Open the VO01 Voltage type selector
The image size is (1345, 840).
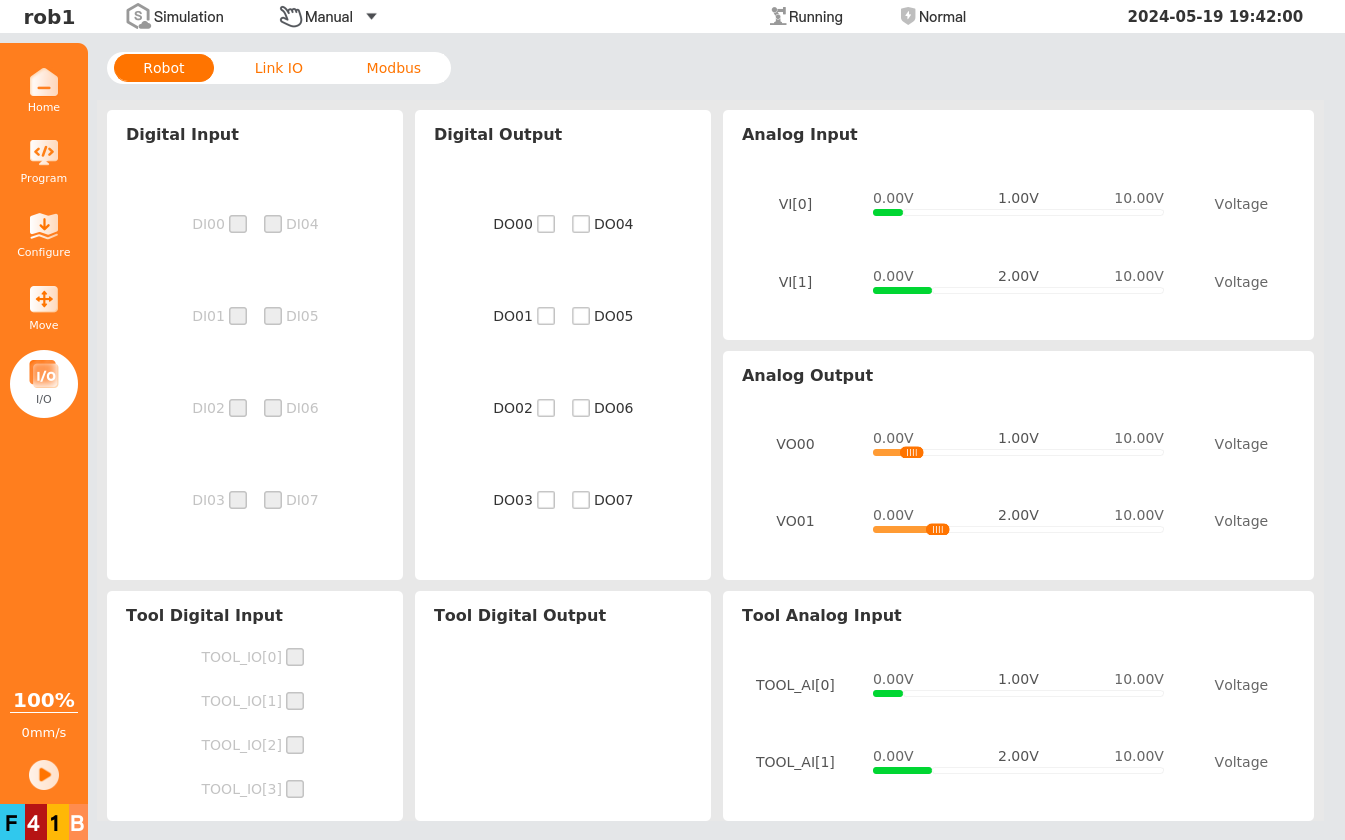(1240, 521)
